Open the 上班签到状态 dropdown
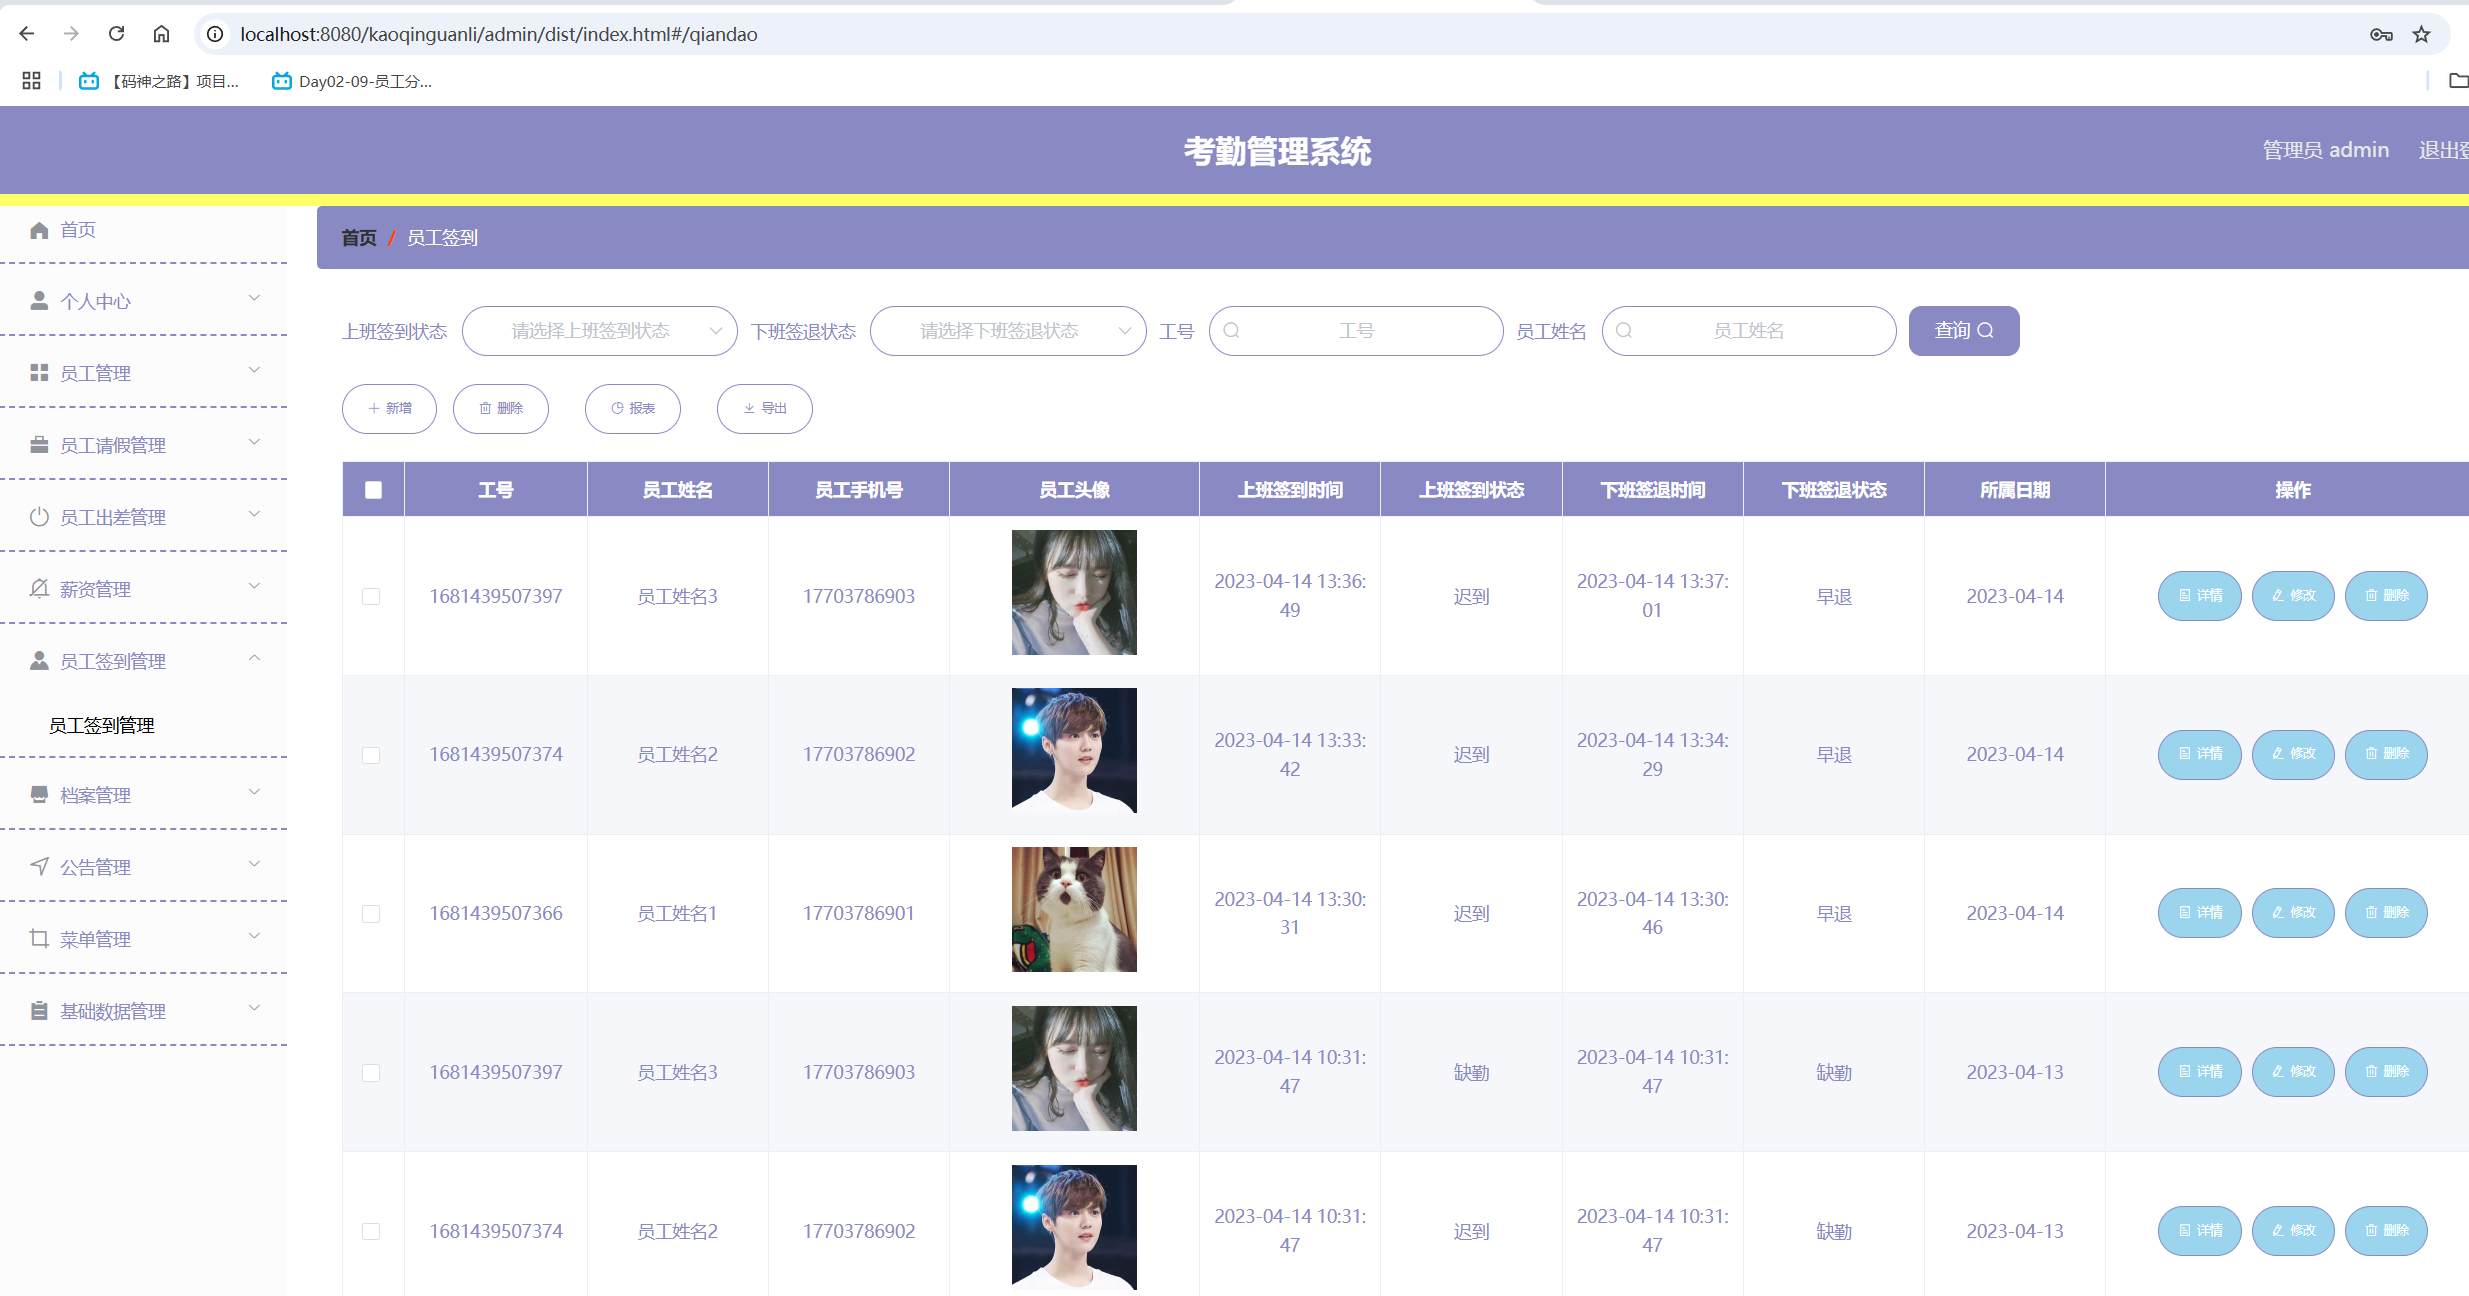 tap(599, 331)
